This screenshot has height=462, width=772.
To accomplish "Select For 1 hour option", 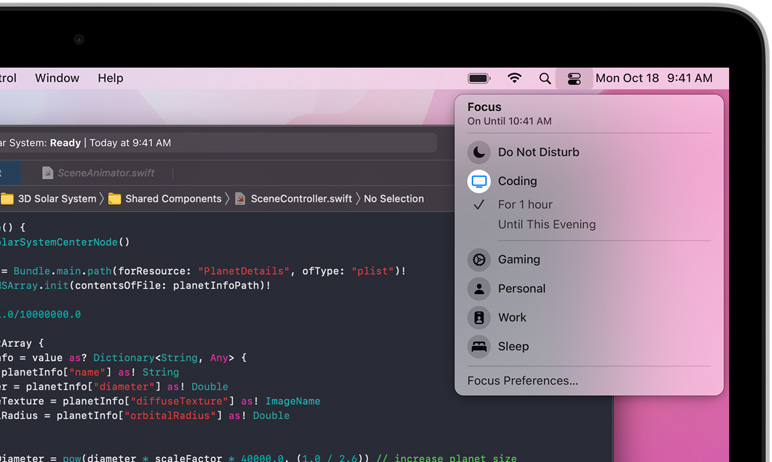I will click(525, 204).
